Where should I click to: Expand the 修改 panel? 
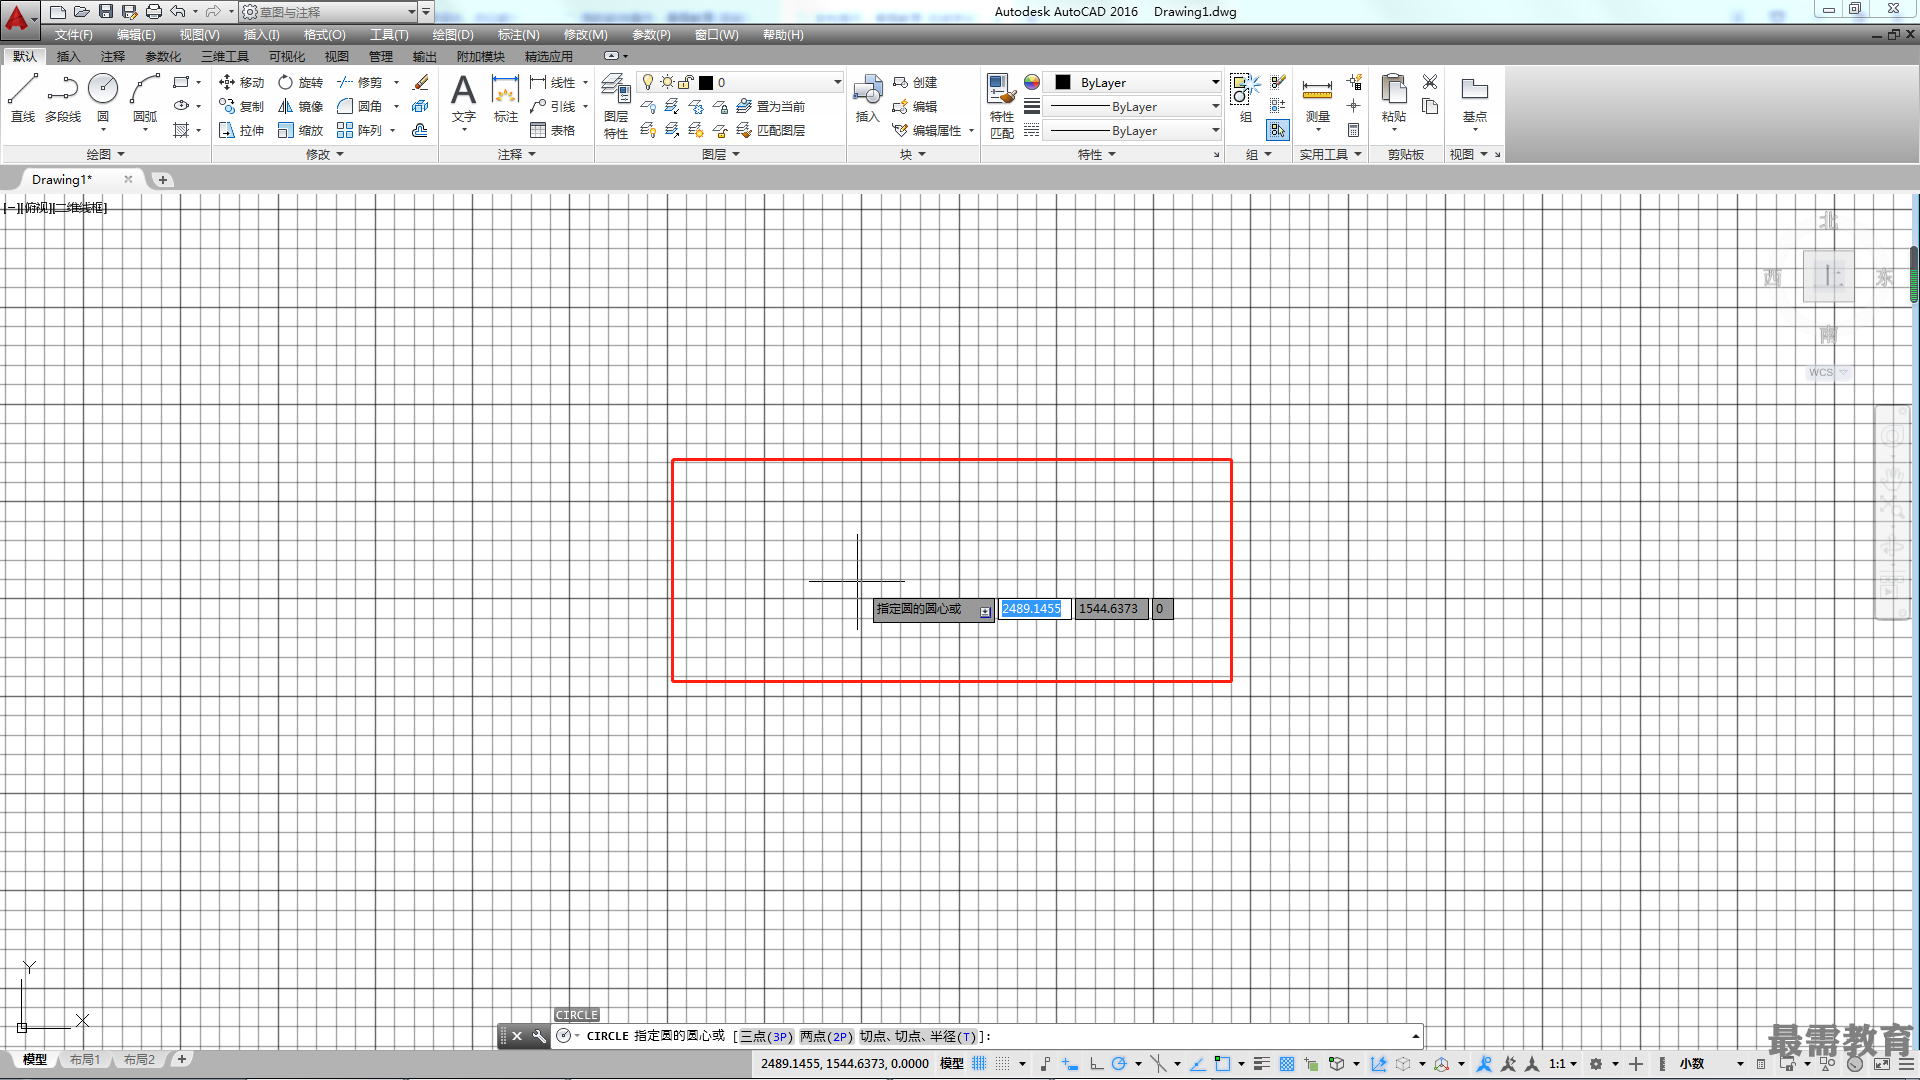click(325, 154)
